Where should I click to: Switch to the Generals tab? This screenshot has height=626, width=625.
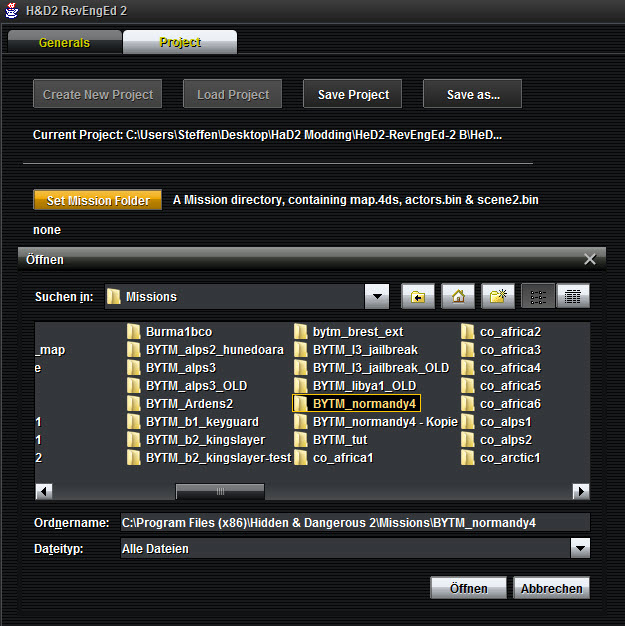[64, 43]
